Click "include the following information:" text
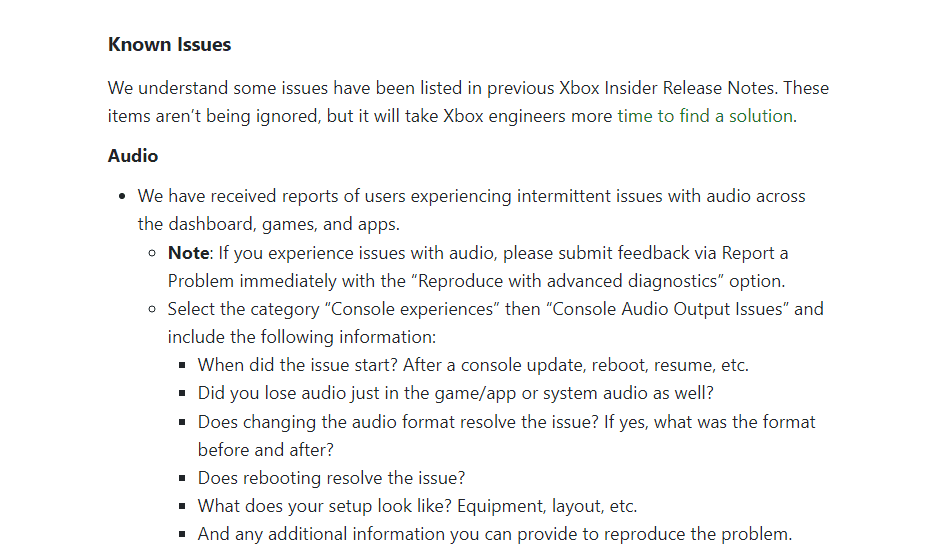Screen dimensions: 937x555 [x=302, y=337]
